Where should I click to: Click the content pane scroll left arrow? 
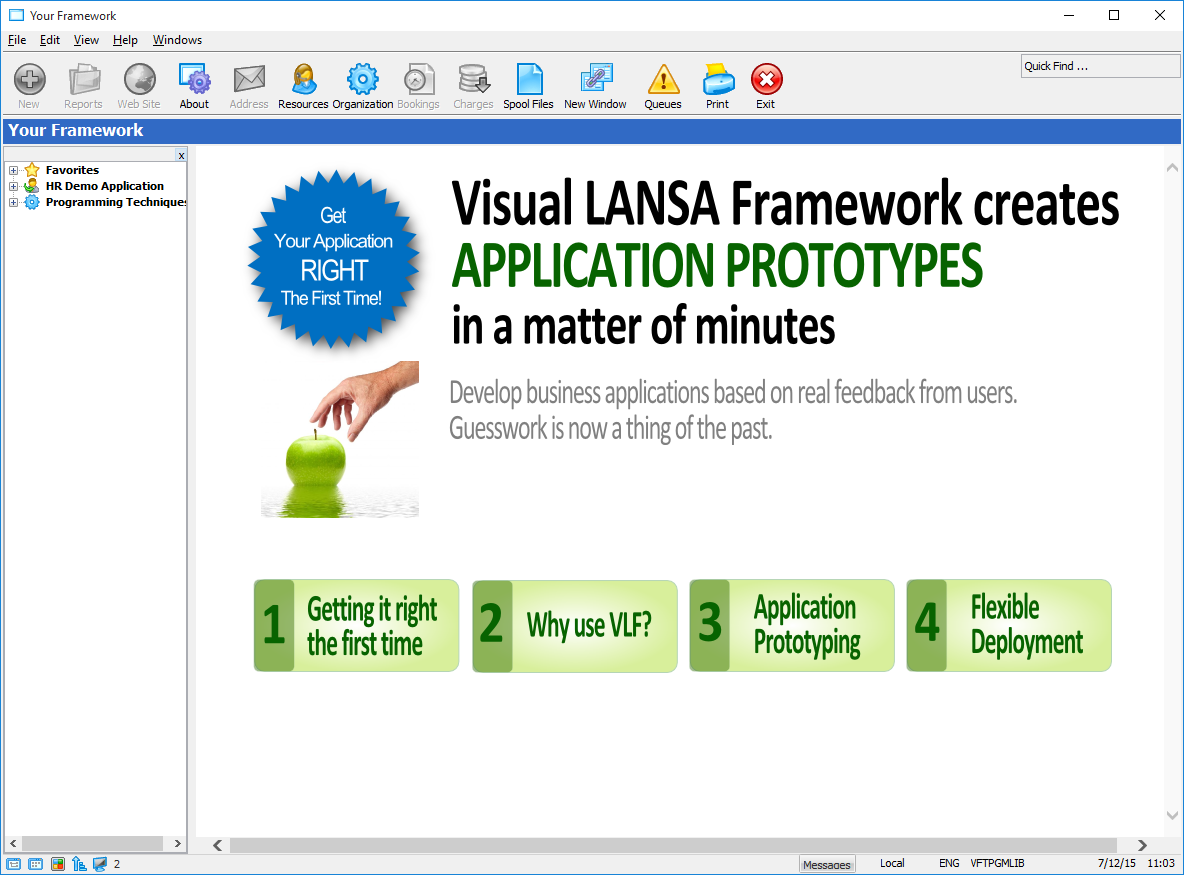[217, 845]
